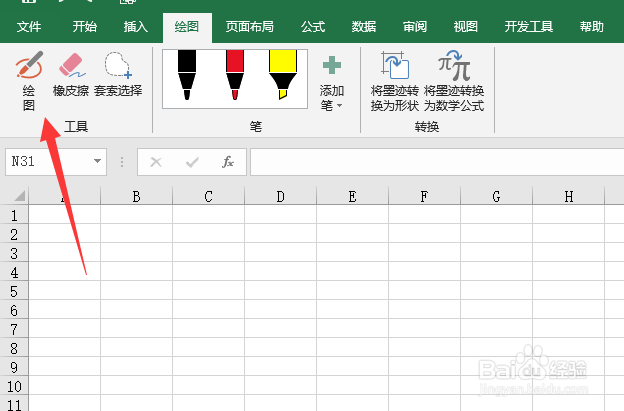Viewport: 624px width, 411px height.
Task: Select the 橡皮擦 eraser tool
Action: click(x=71, y=74)
